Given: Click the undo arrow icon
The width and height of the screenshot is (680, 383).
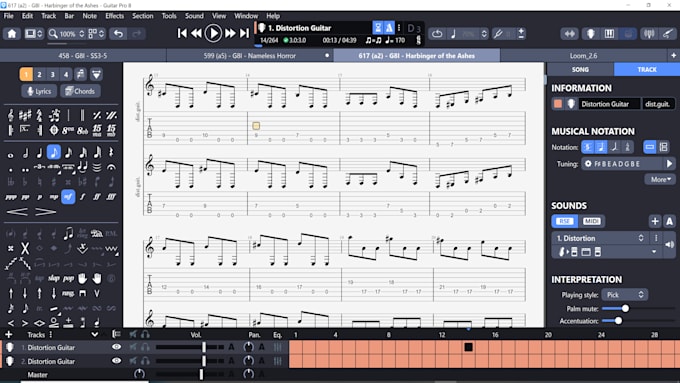Looking at the screenshot, I should pos(118,33).
